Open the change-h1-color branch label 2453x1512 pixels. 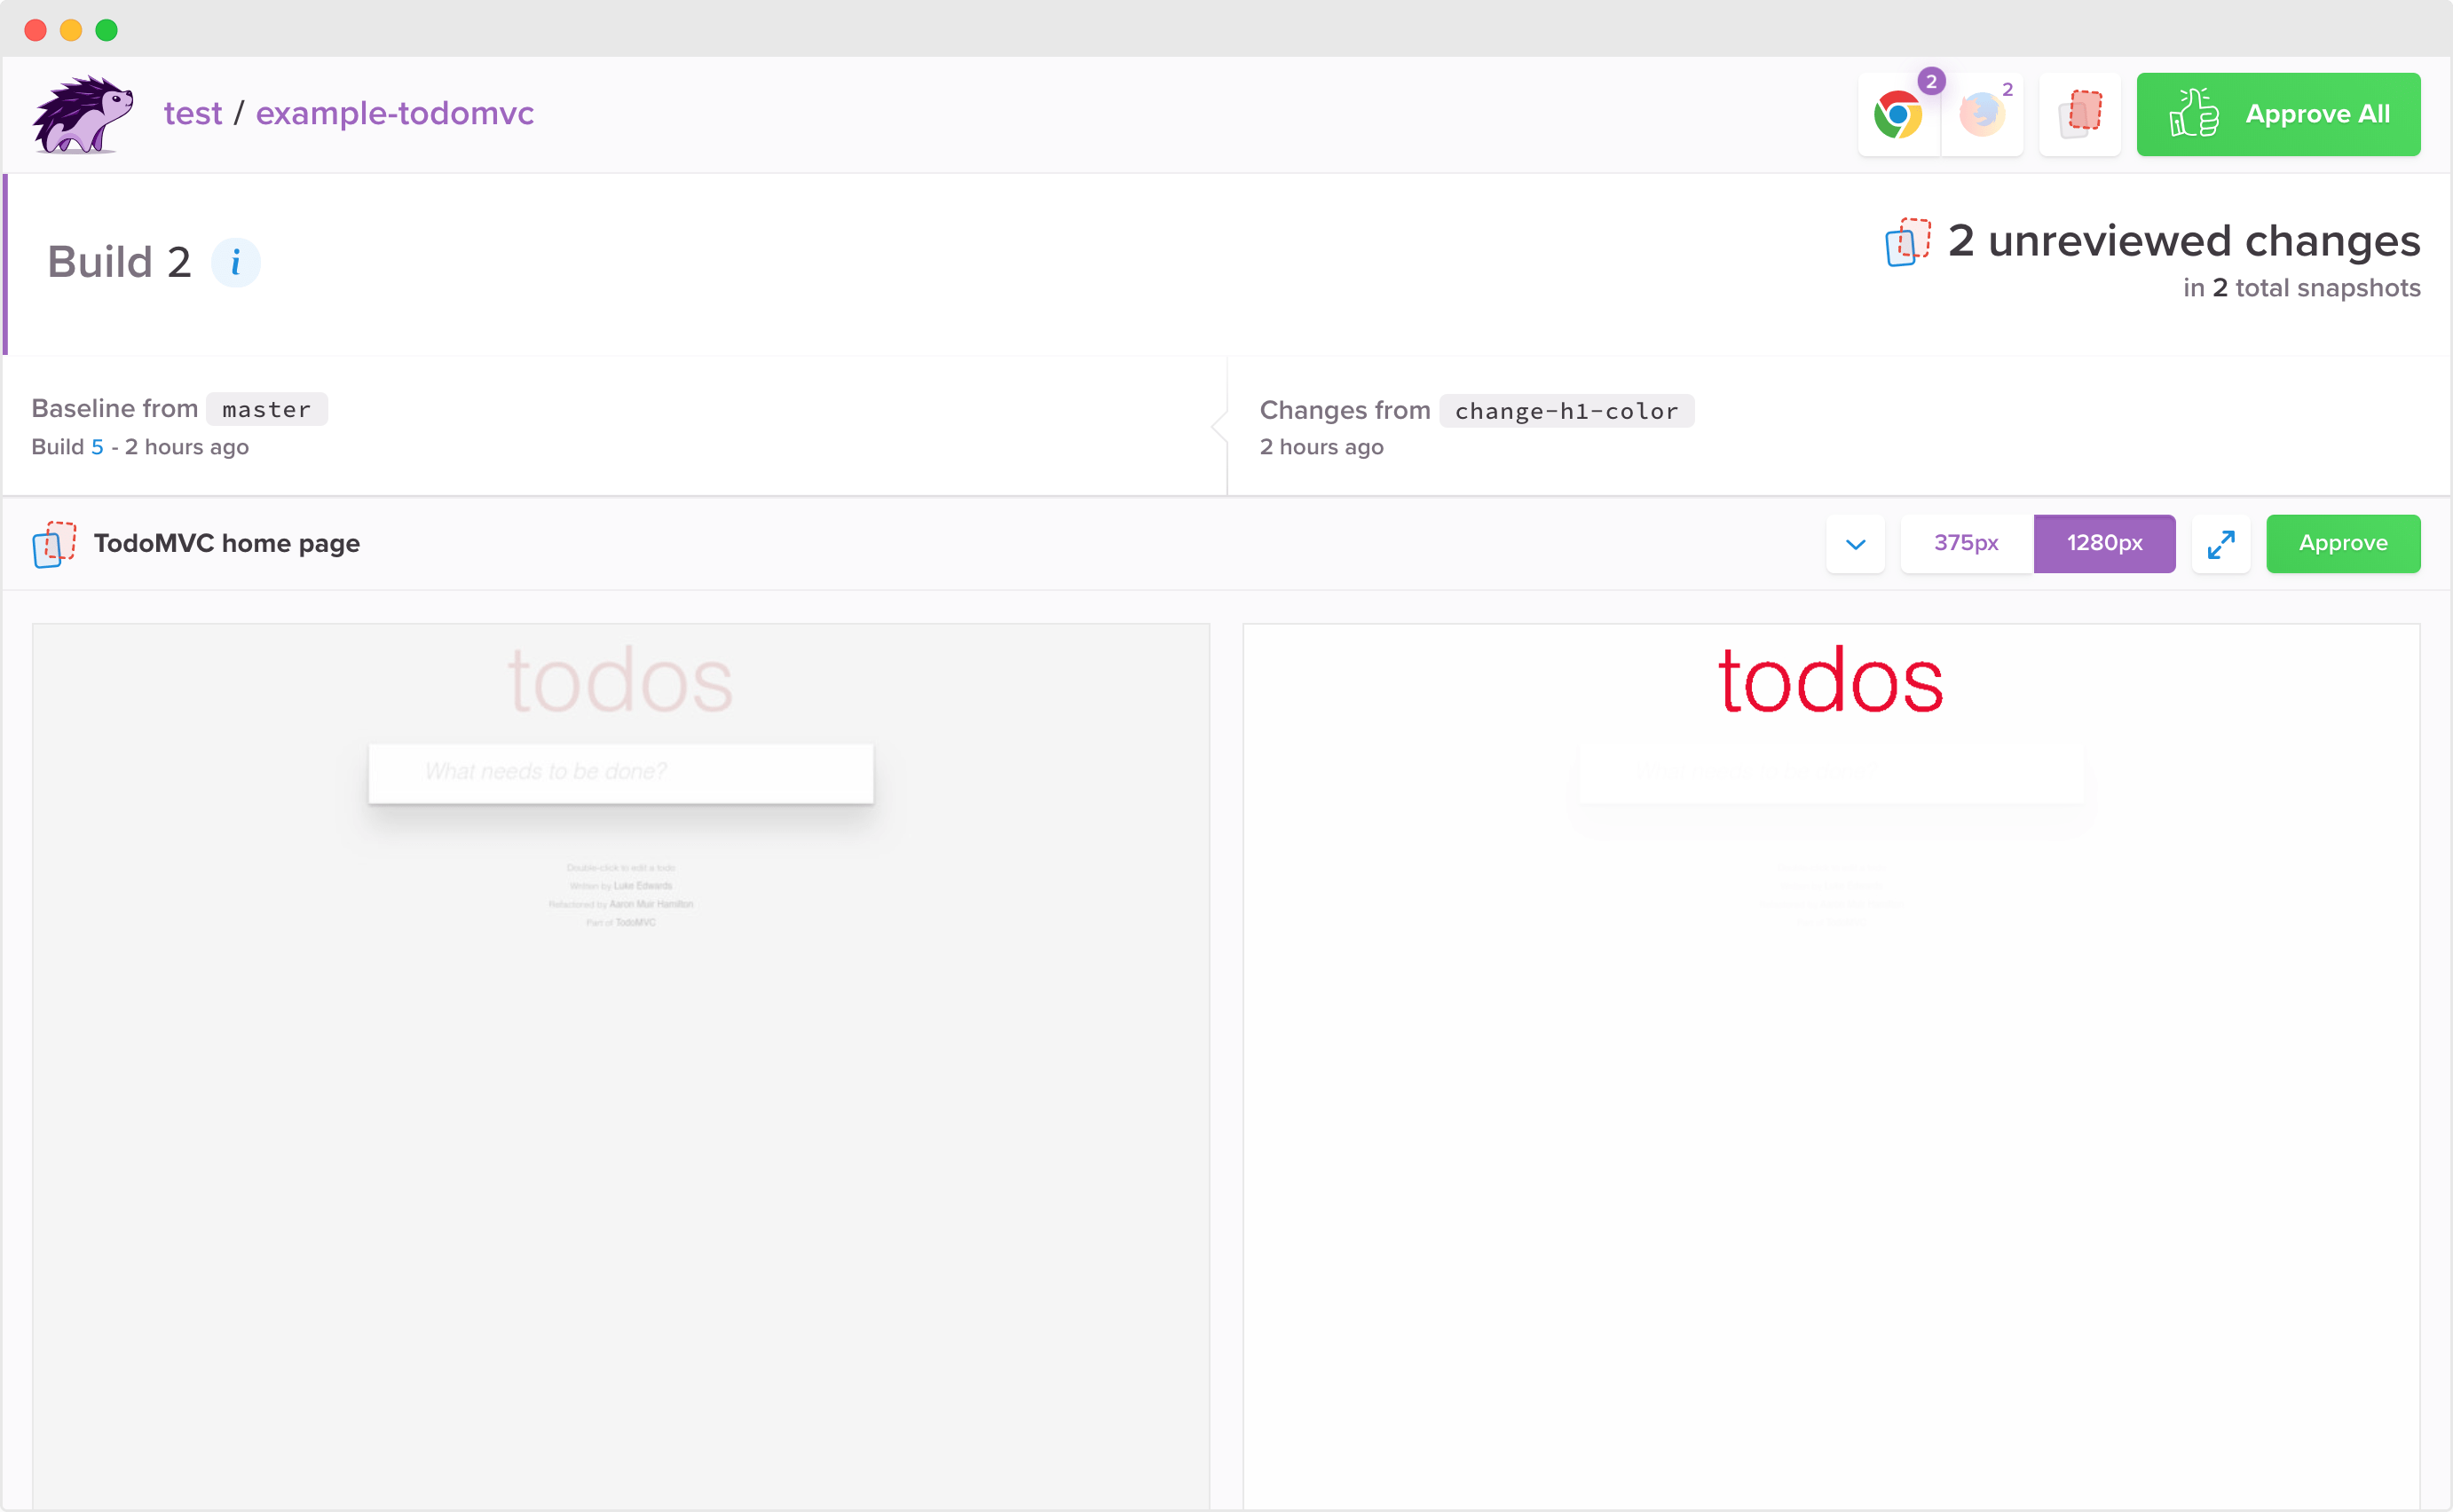(1566, 410)
